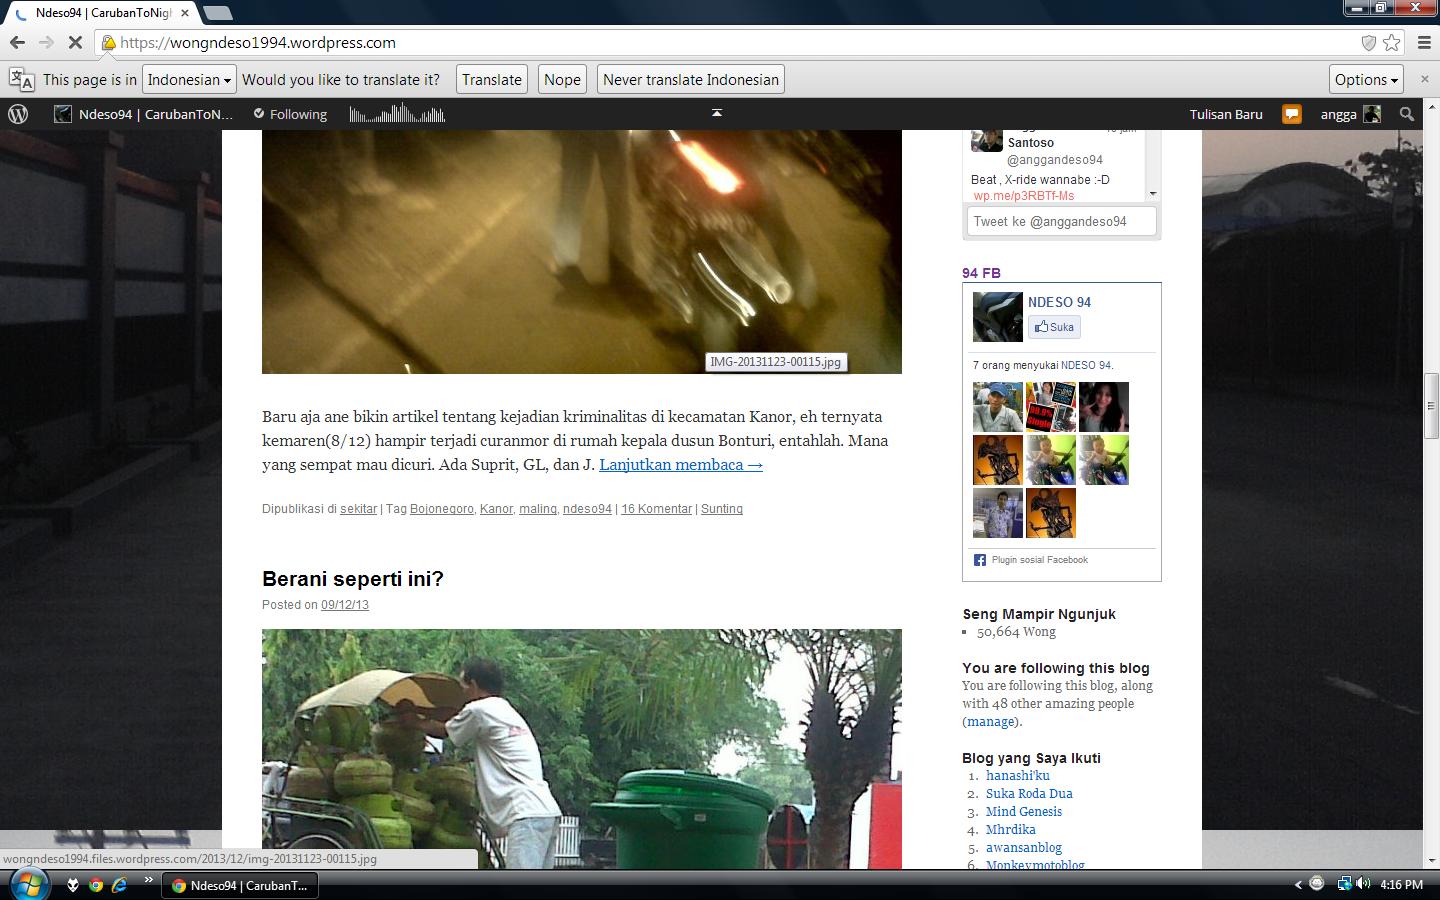
Task: Open Tulisan Baru in admin bar
Action: (x=1226, y=114)
